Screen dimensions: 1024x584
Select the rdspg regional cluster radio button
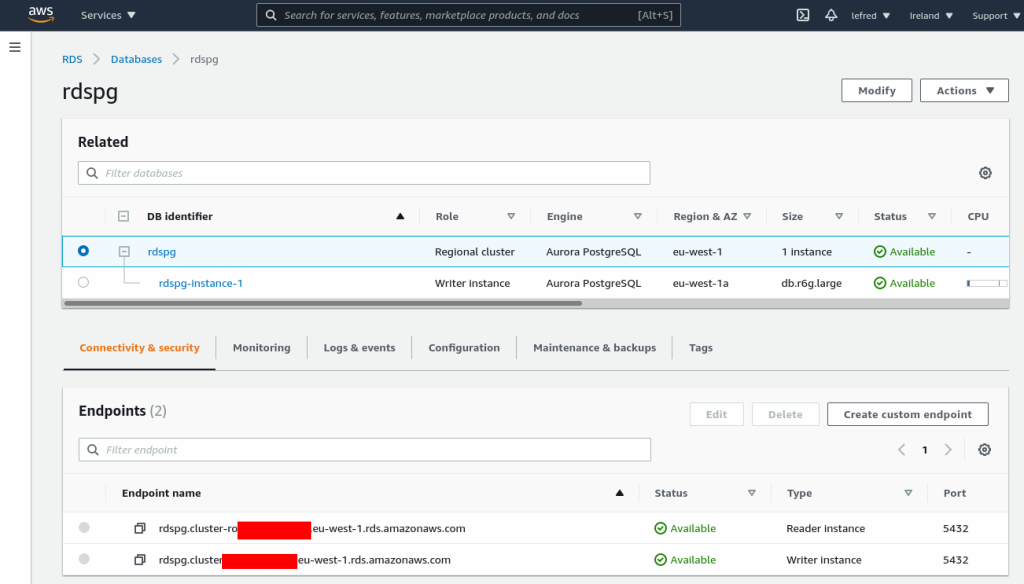tap(83, 251)
